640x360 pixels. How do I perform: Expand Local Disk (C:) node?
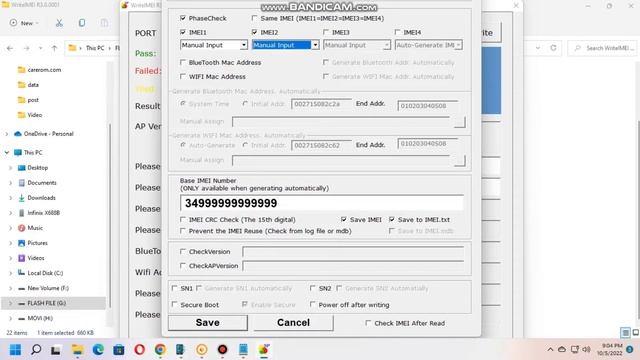coord(11,273)
